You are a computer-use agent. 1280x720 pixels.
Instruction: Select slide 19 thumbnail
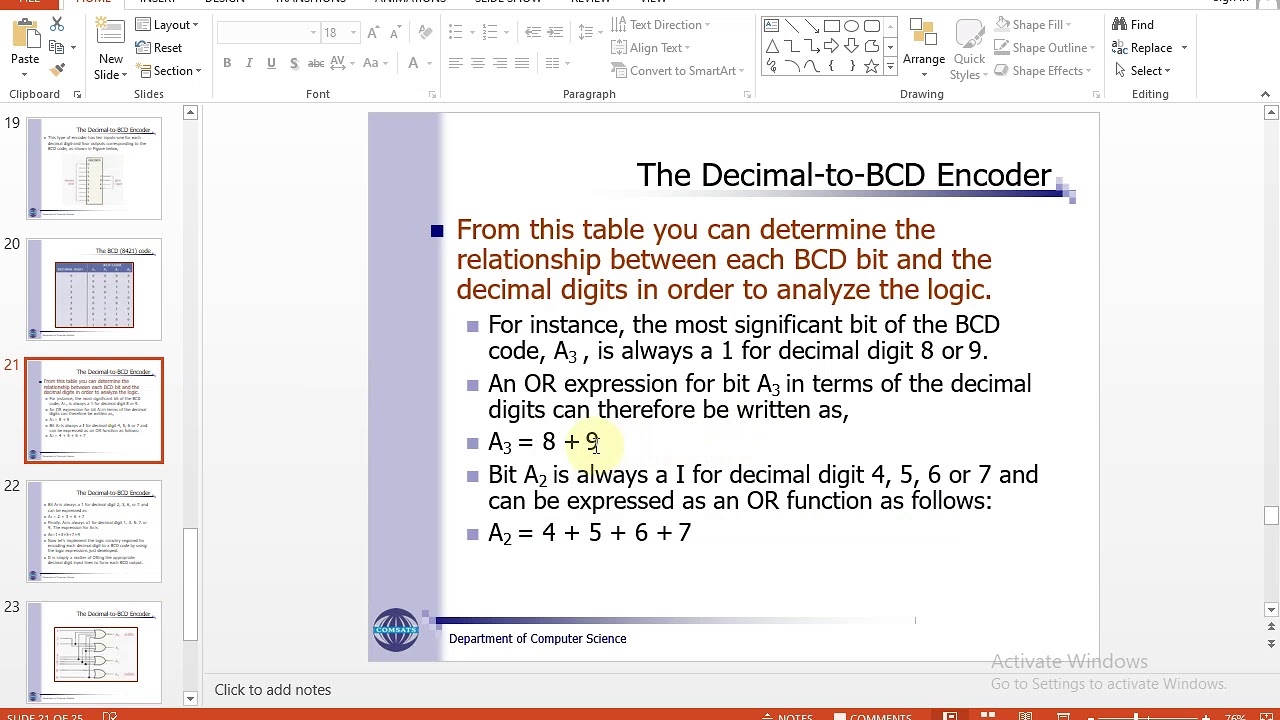[94, 168]
